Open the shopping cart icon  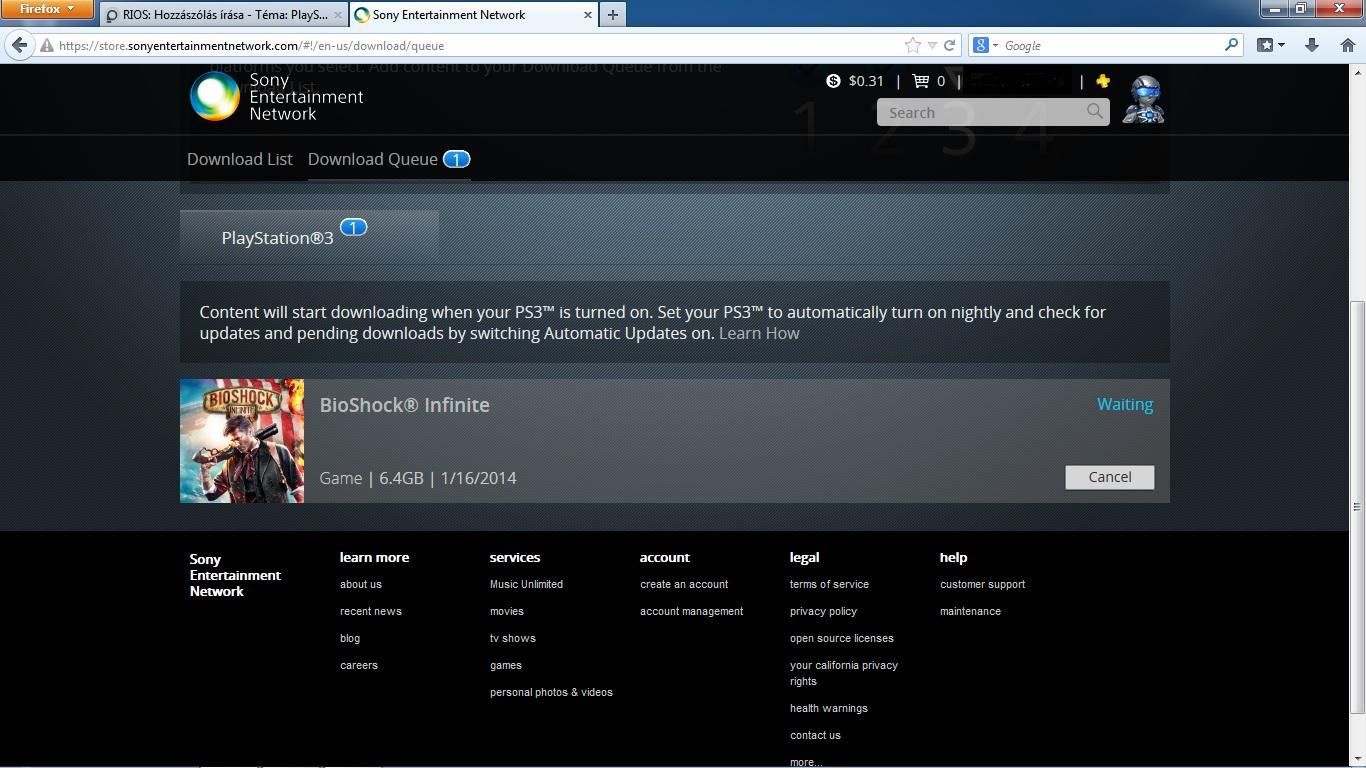tap(921, 81)
